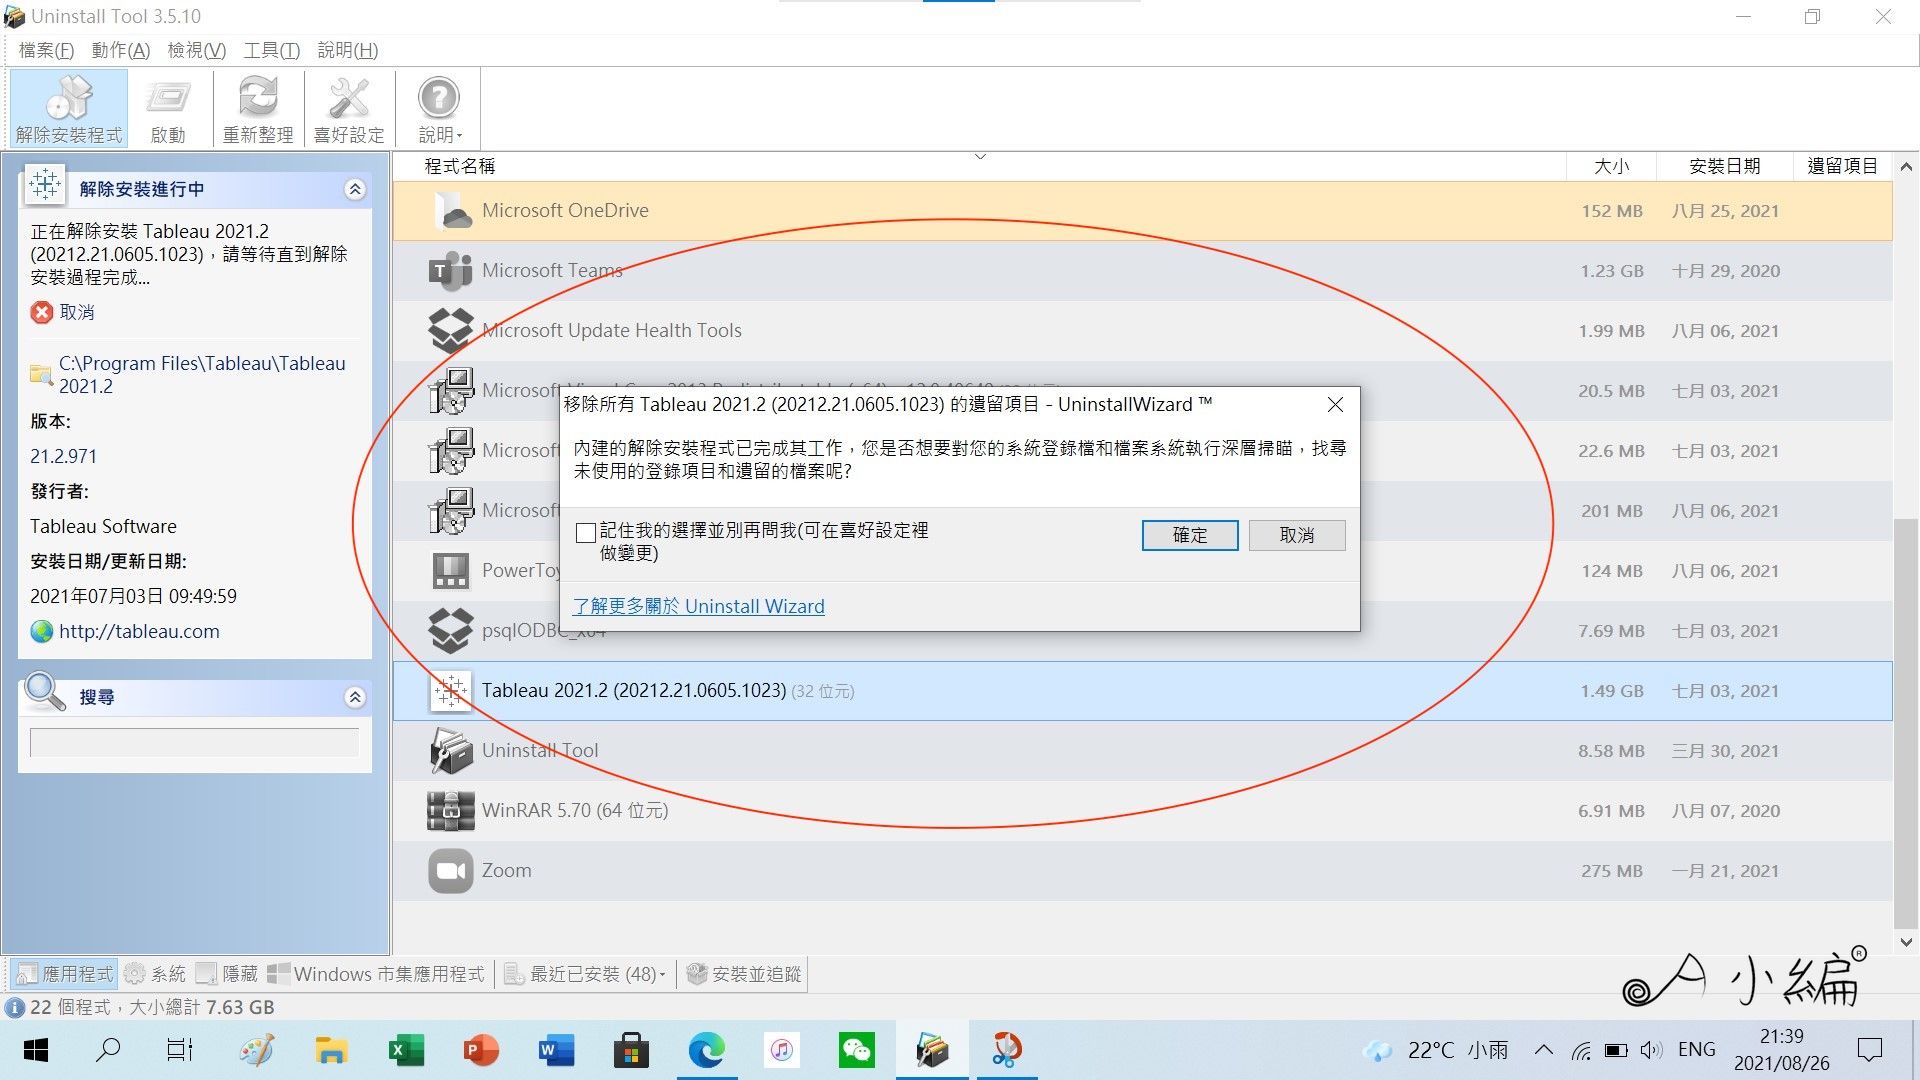Open the Windows Start menu
This screenshot has height=1080, width=1920.
(x=36, y=1050)
